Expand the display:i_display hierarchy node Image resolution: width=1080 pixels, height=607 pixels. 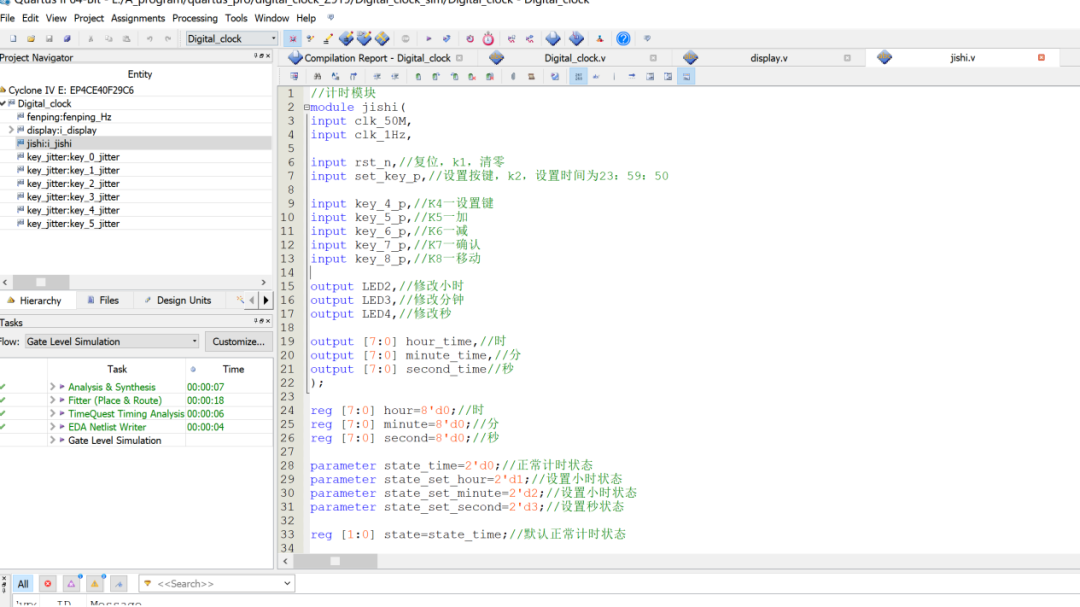[x=11, y=130]
